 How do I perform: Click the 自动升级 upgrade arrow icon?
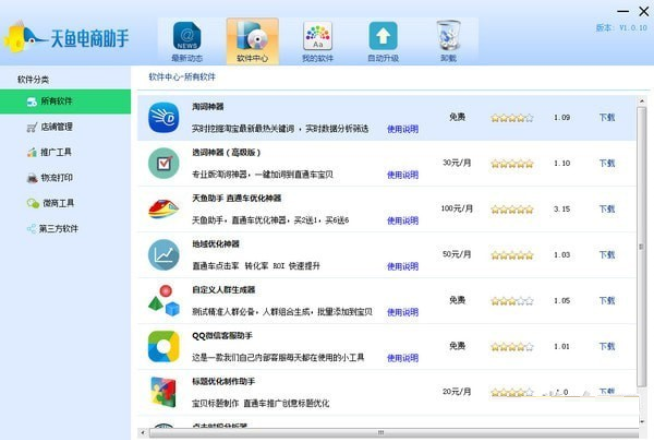tap(383, 41)
